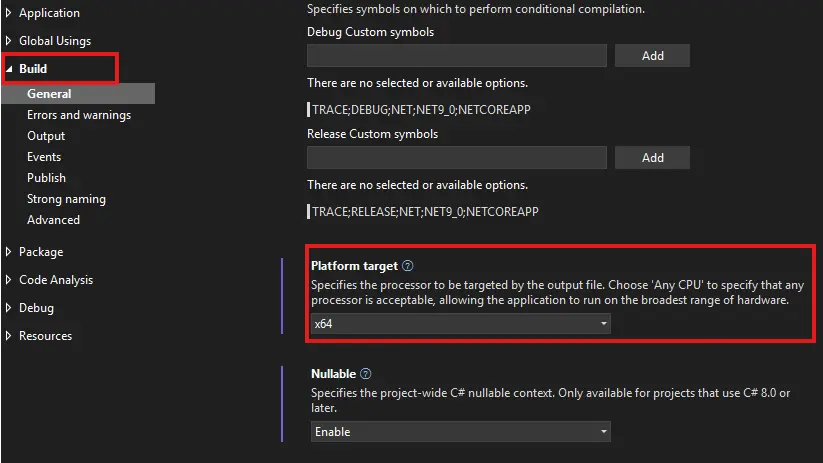This screenshot has height=463, width=823.
Task: Focus the Debug Custom symbols text field
Action: click(x=457, y=56)
